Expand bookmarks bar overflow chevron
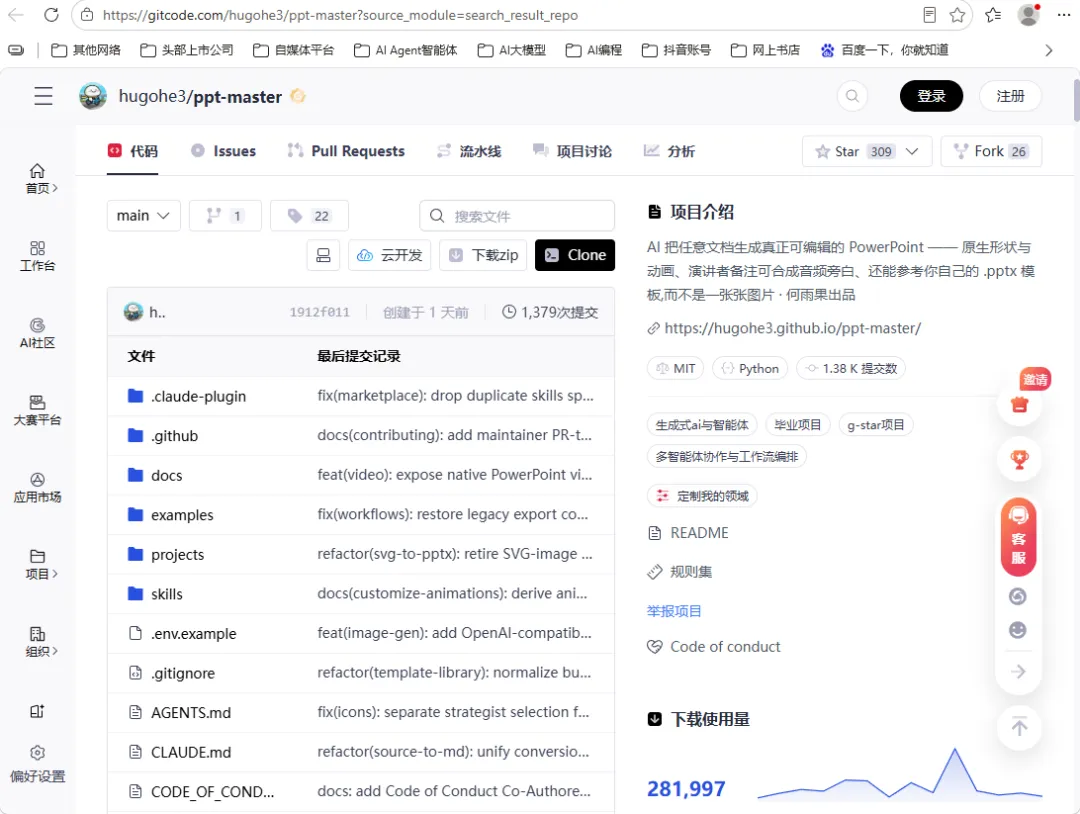This screenshot has width=1080, height=814. click(x=1048, y=50)
